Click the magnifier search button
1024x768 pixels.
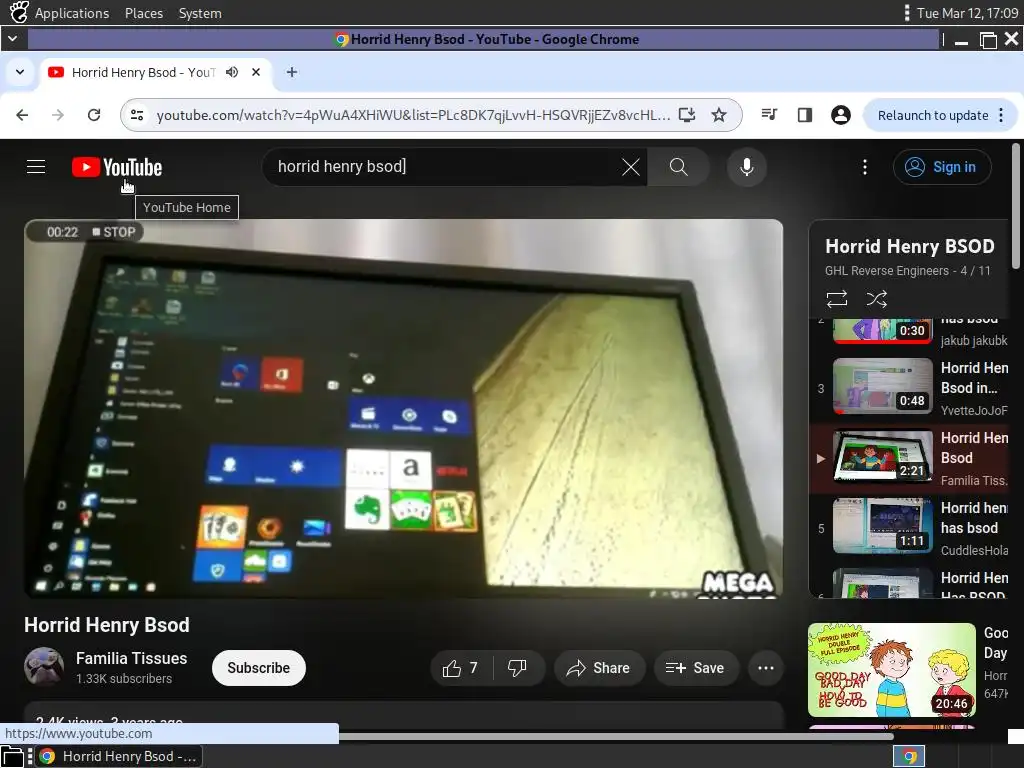pyautogui.click(x=679, y=167)
